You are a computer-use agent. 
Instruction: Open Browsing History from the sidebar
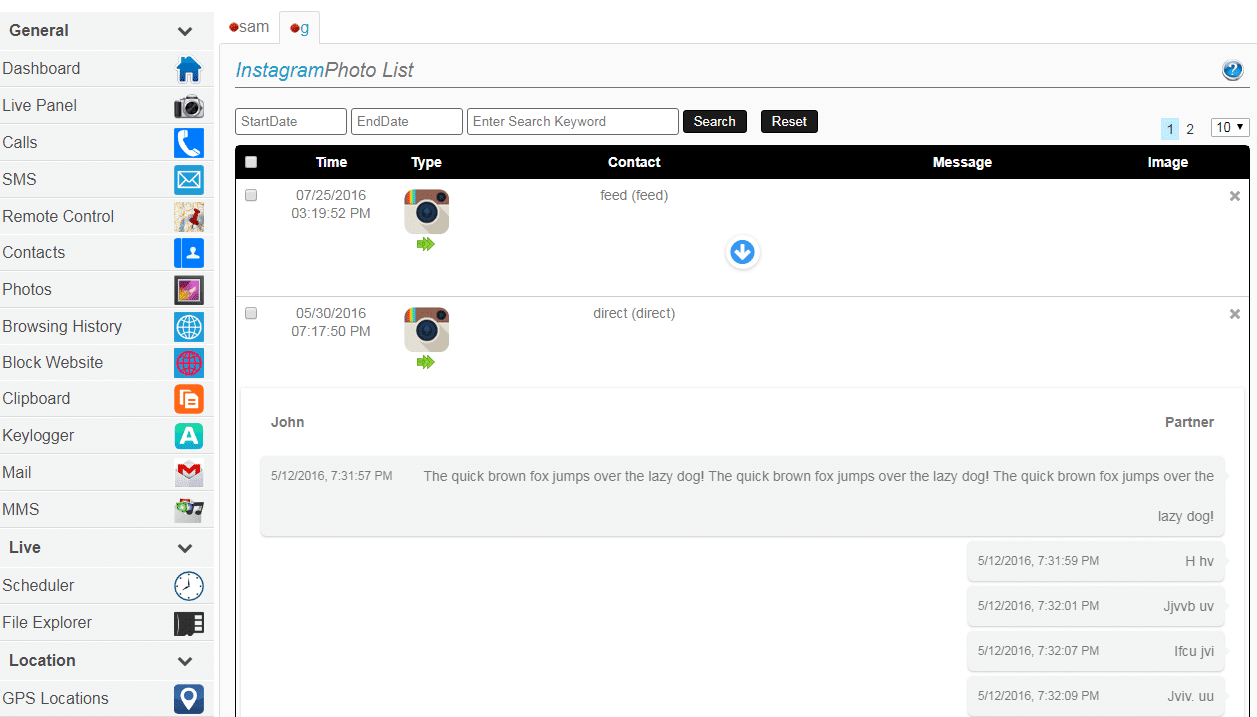point(62,326)
